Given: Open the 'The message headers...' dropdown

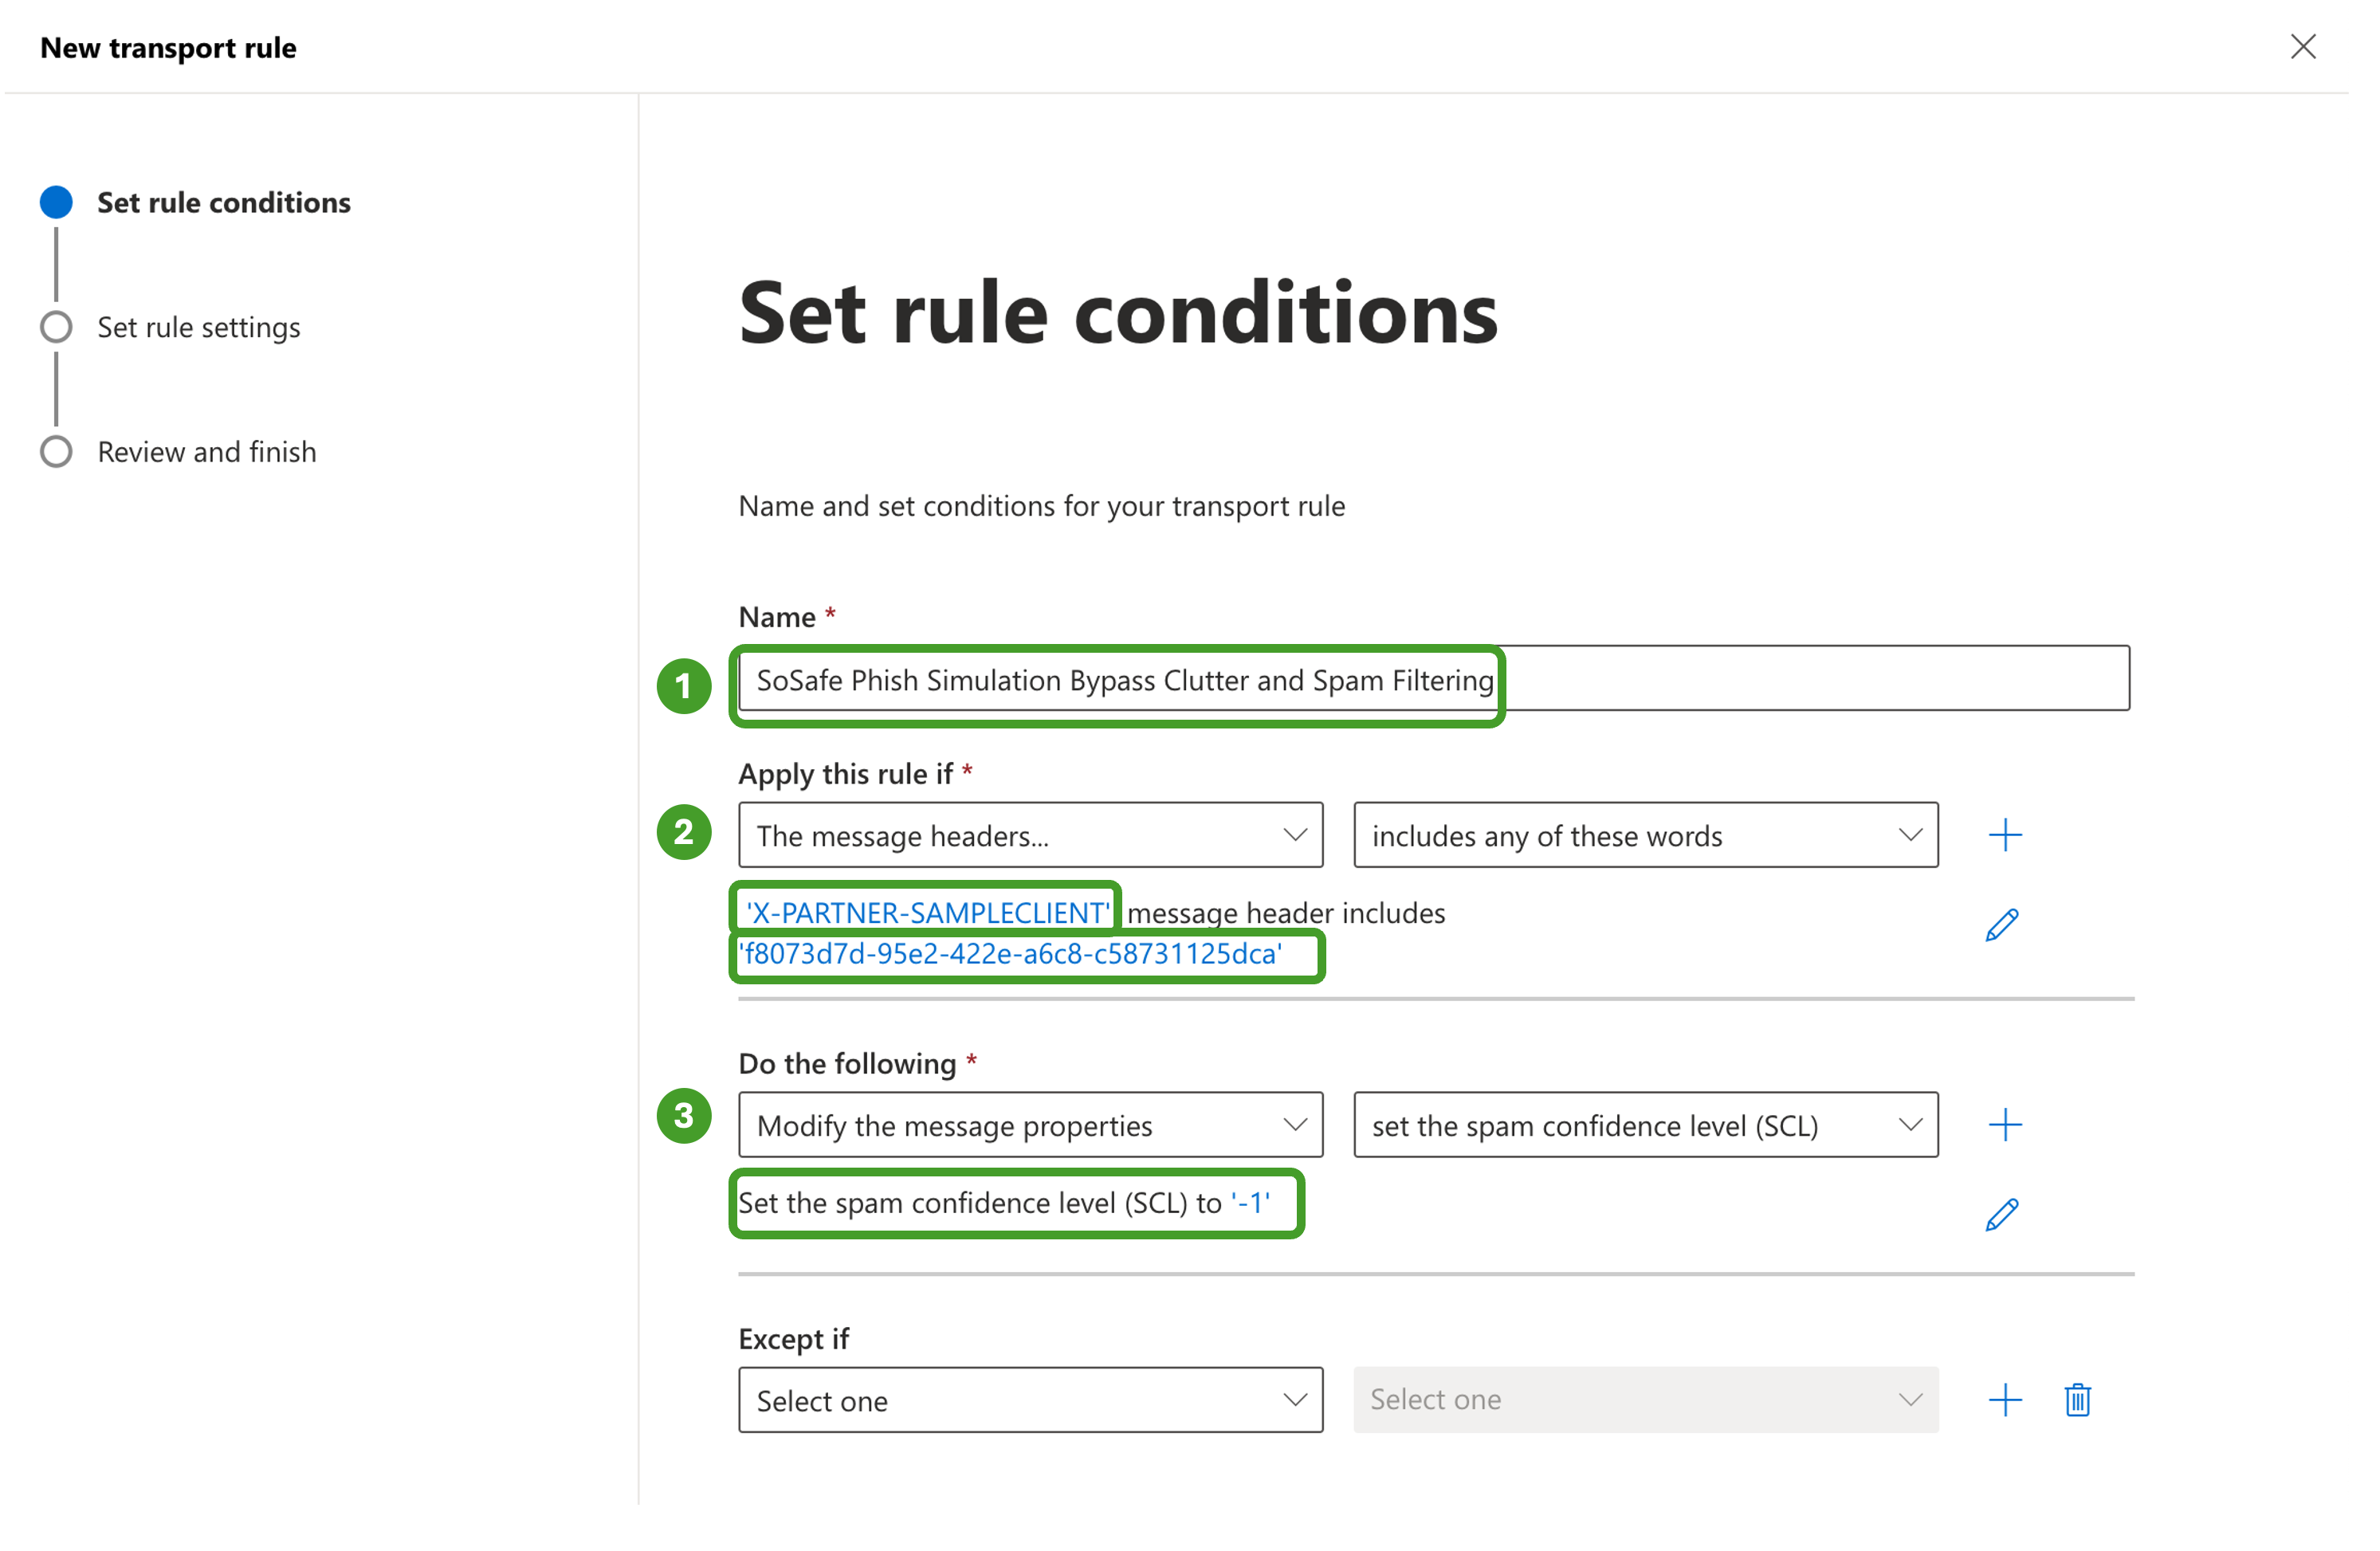Looking at the screenshot, I should (1030, 835).
